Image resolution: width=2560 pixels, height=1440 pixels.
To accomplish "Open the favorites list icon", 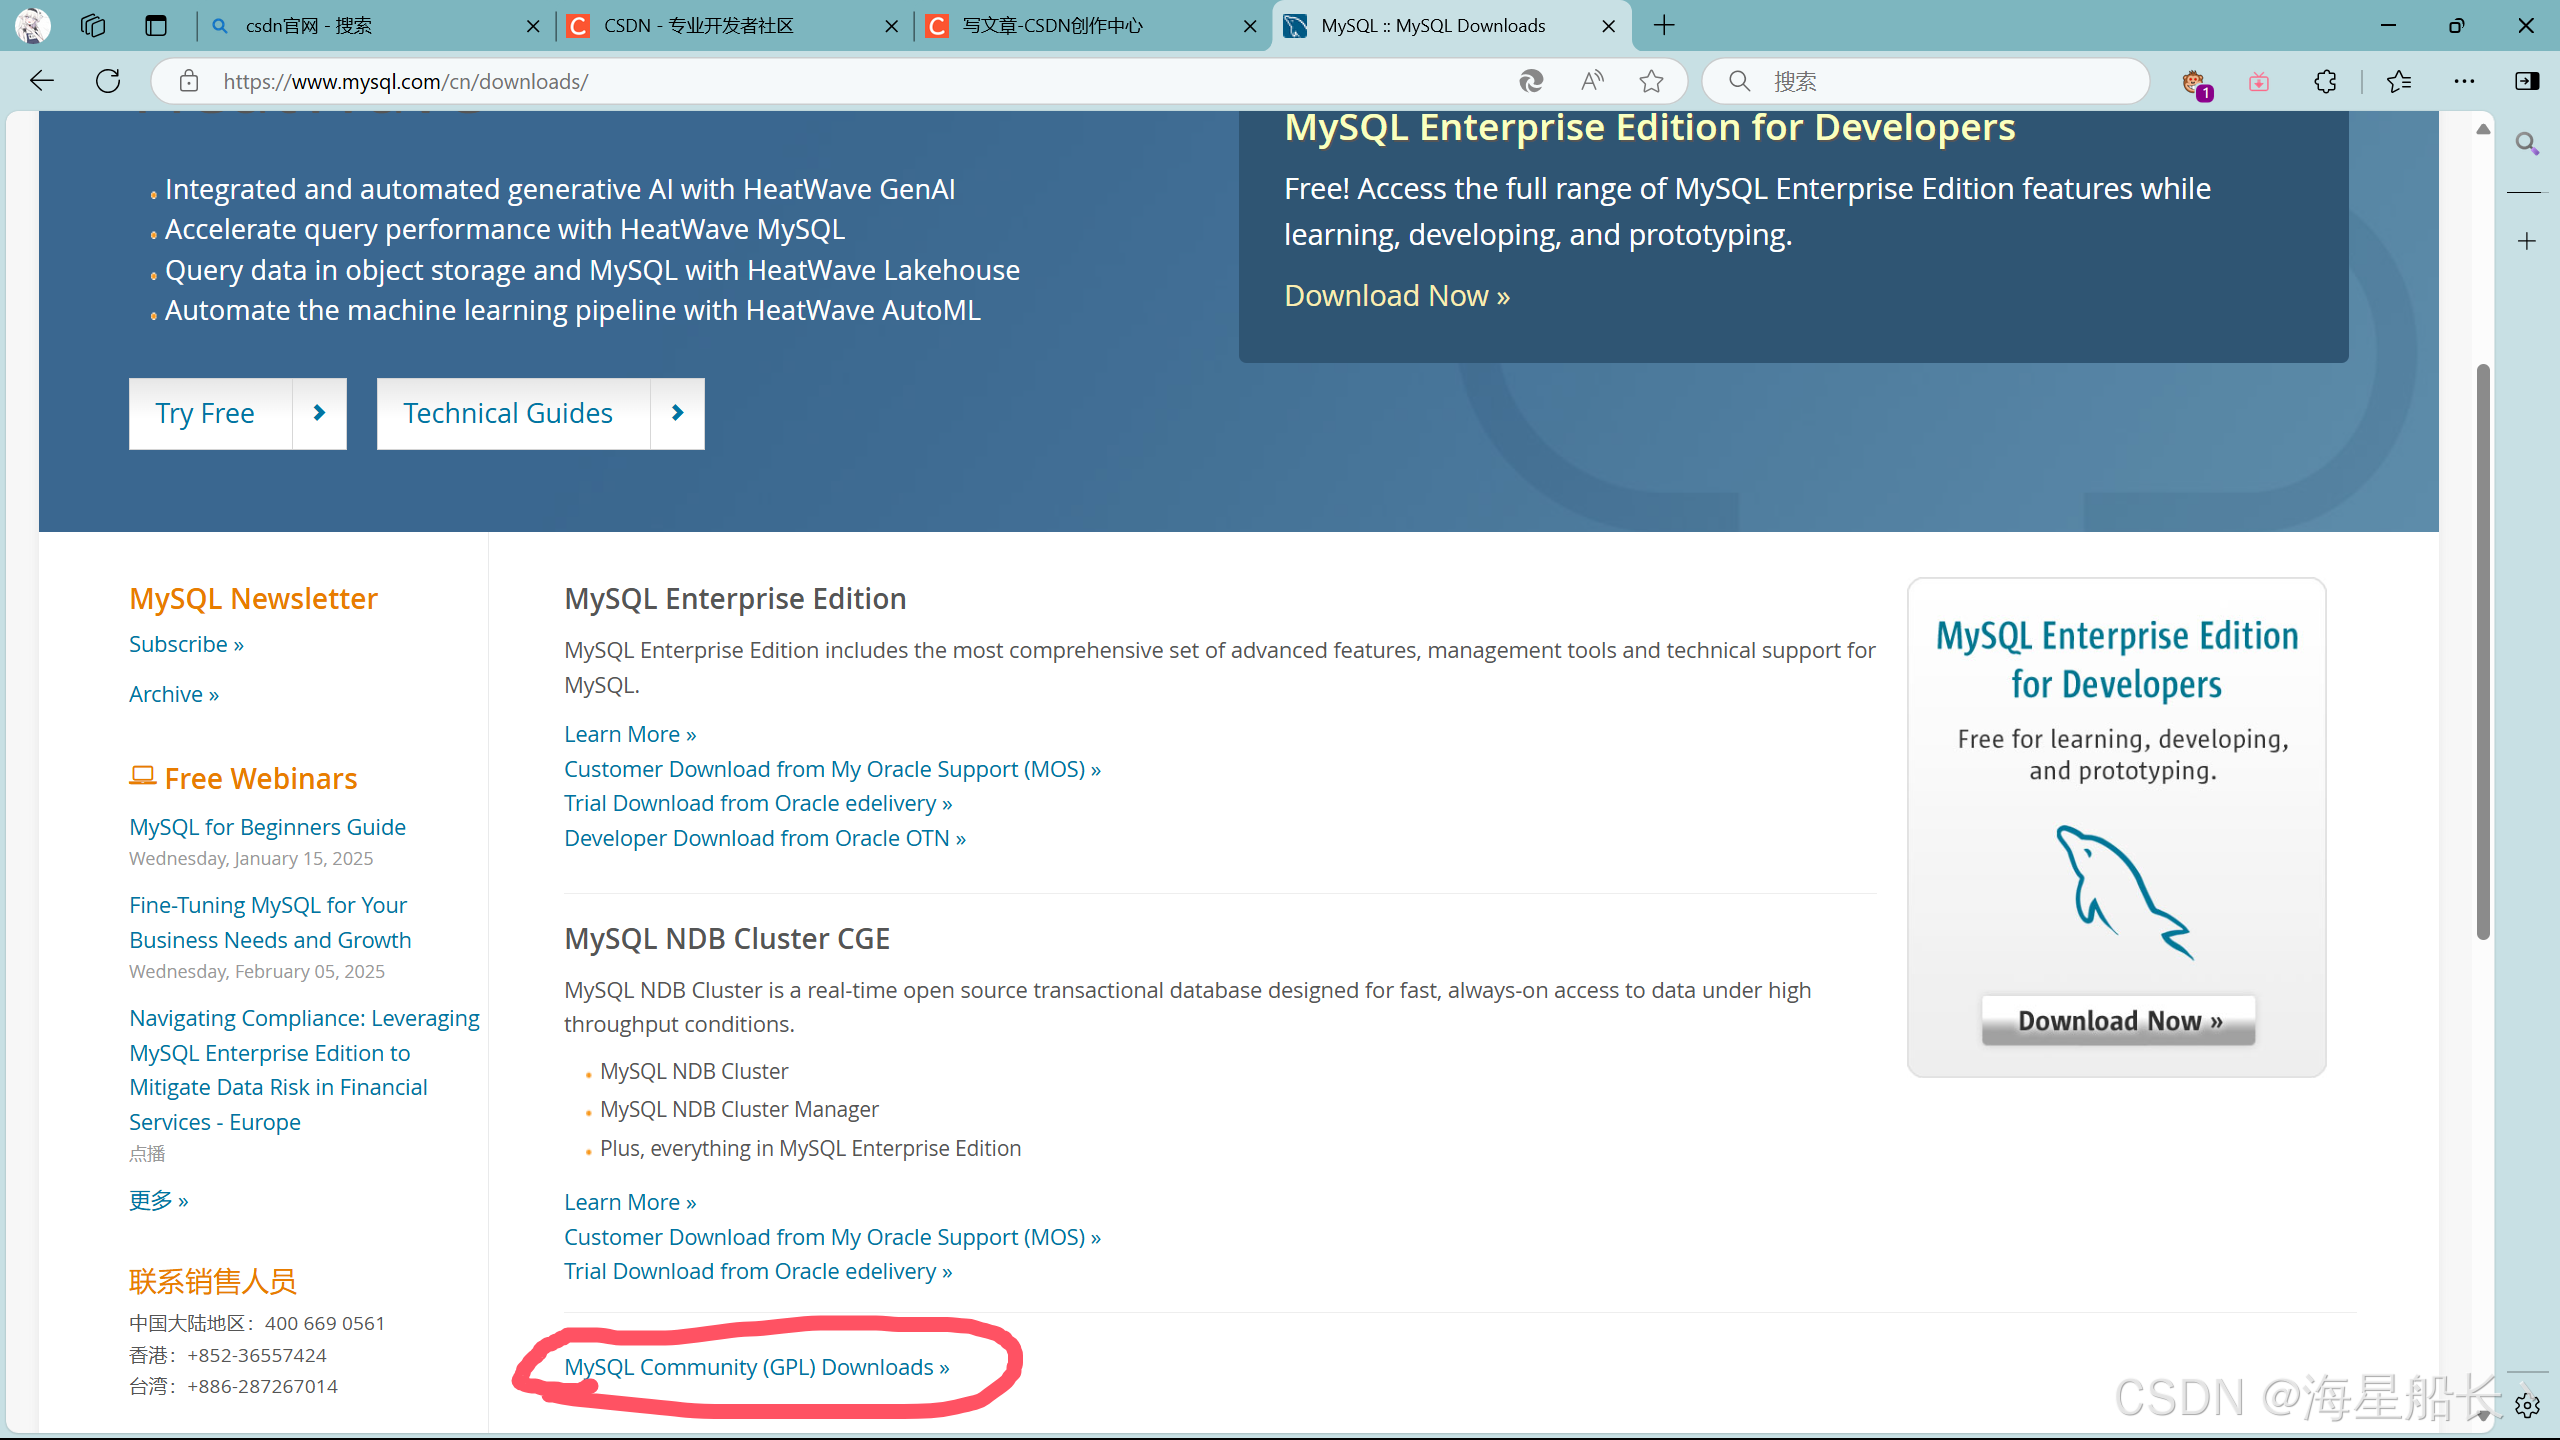I will click(x=2399, y=81).
